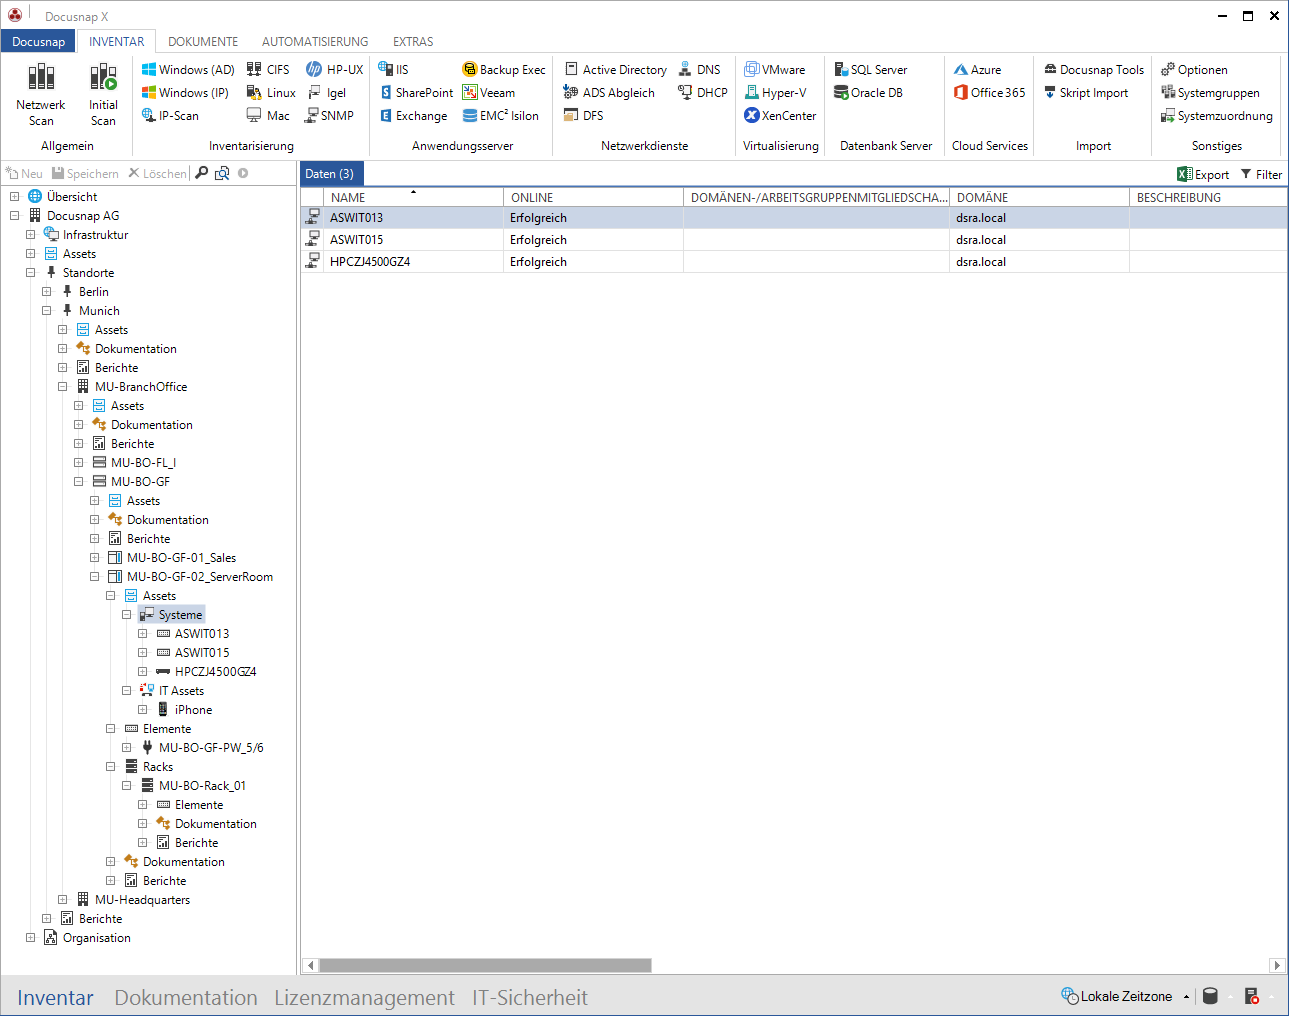Open the DNS scan
1289x1016 pixels.
click(699, 70)
